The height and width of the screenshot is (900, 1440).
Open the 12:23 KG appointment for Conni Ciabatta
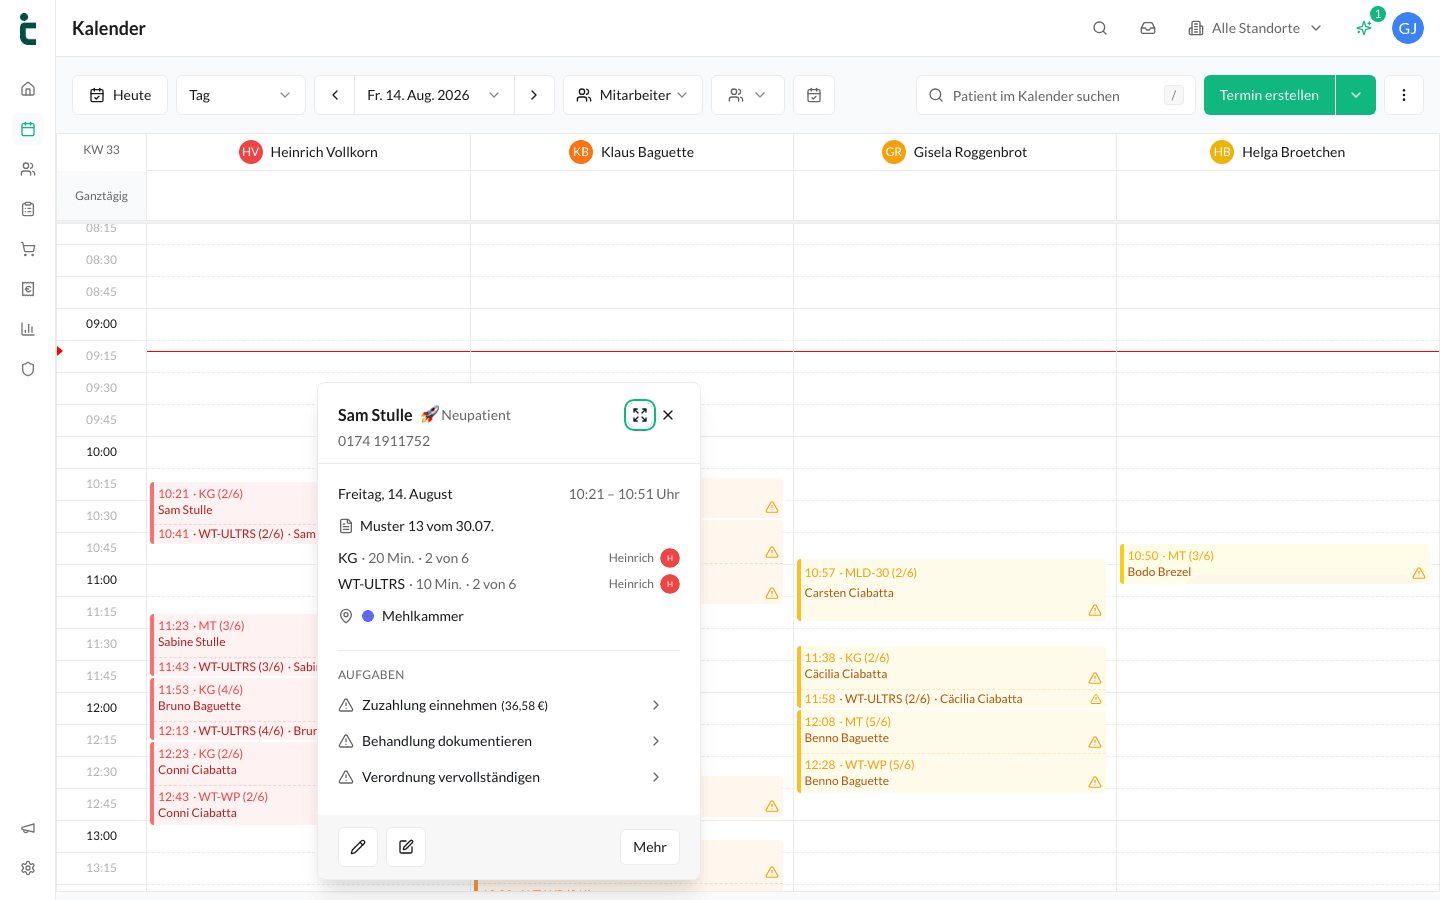click(234, 762)
